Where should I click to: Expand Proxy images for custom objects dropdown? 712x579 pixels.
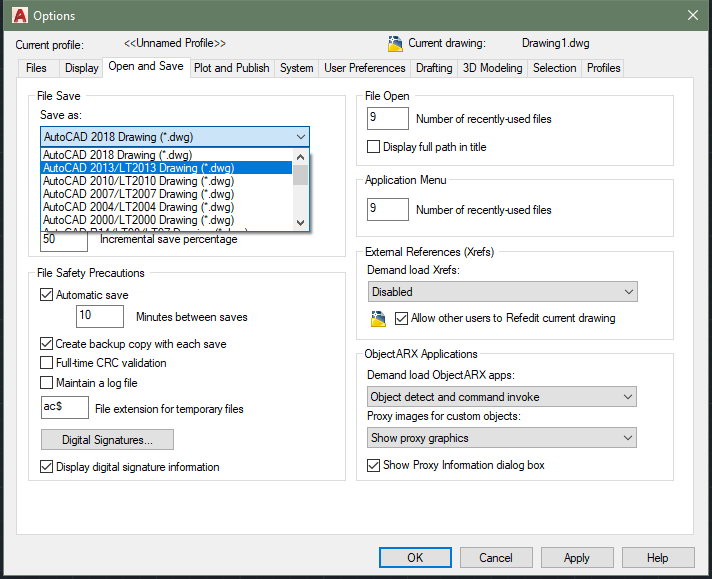[502, 438]
